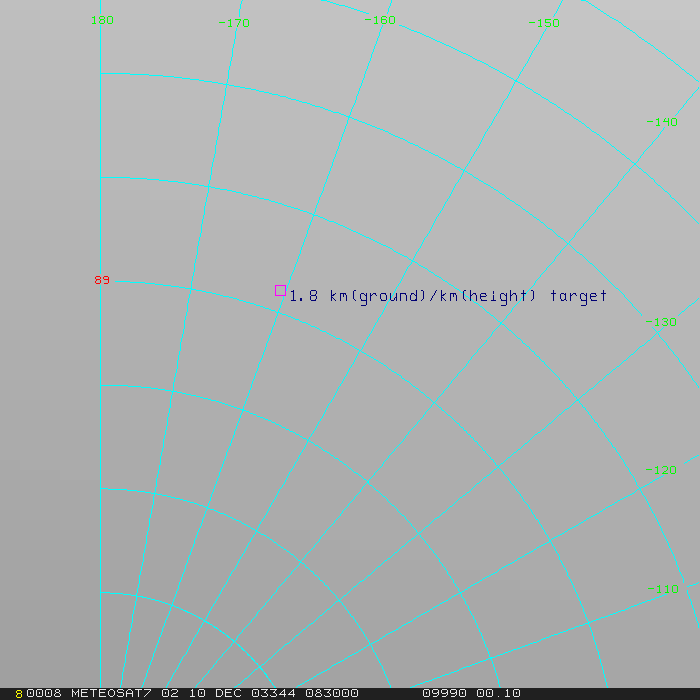Click the '10 DEC 03344' date text
The height and width of the screenshot is (700, 700).
point(242,693)
